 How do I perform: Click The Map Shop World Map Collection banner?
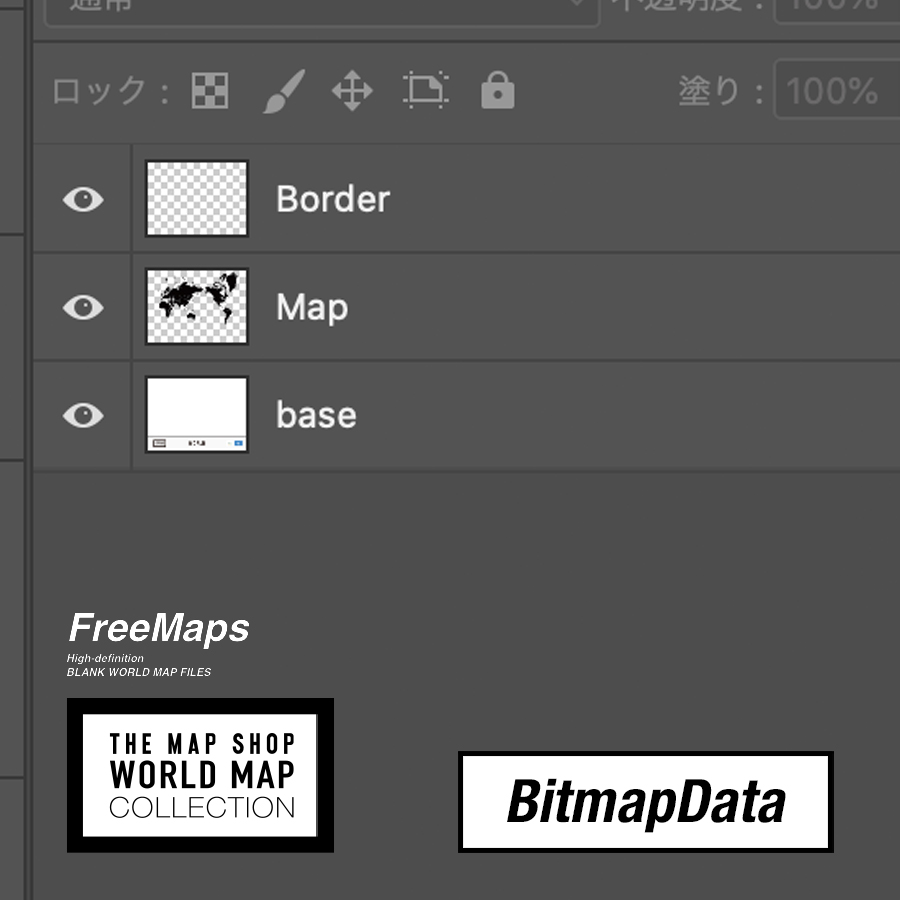click(x=200, y=775)
